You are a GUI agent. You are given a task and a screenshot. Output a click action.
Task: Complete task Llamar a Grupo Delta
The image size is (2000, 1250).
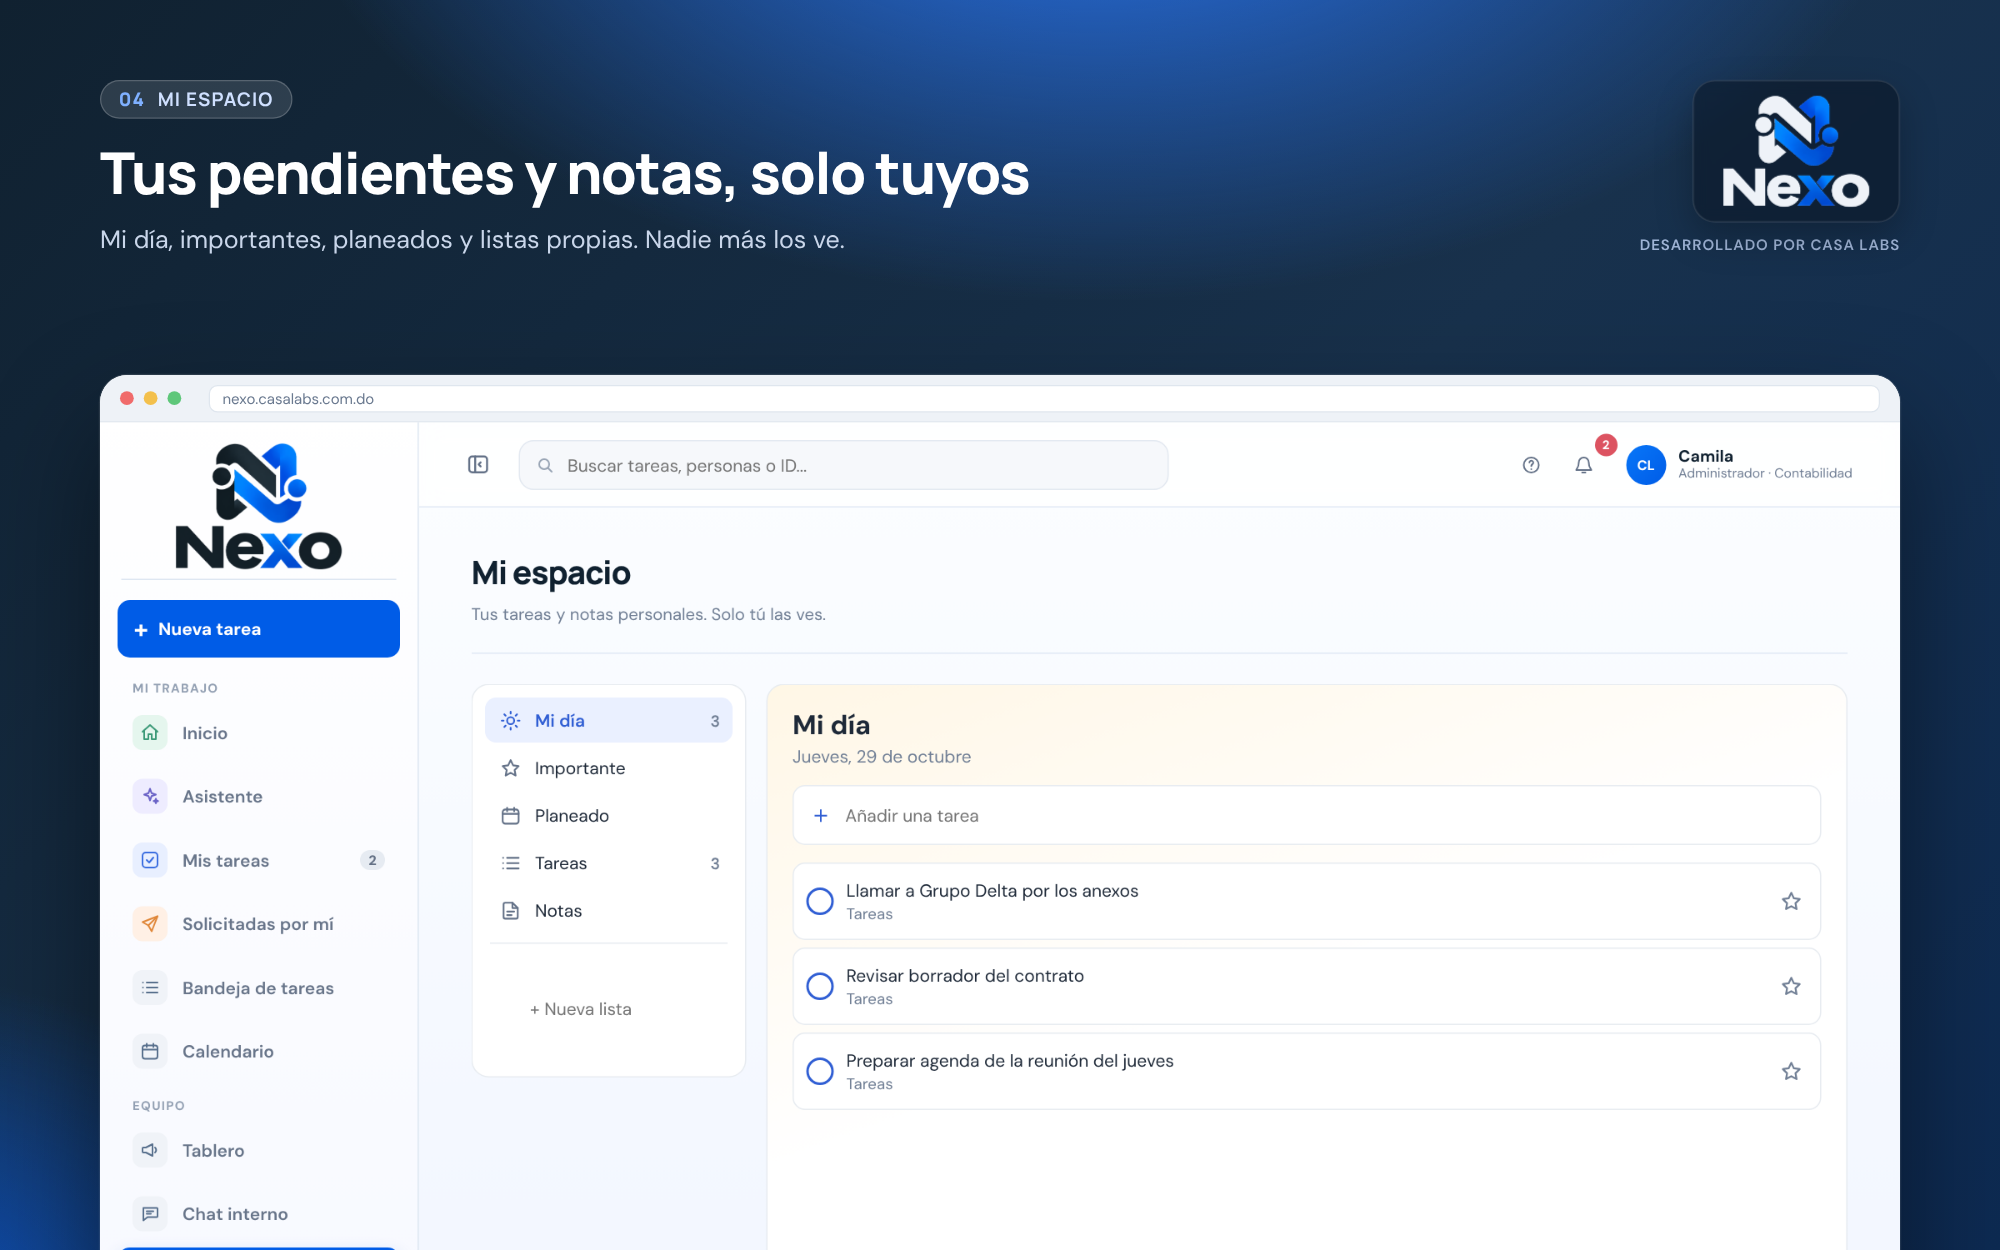820,901
